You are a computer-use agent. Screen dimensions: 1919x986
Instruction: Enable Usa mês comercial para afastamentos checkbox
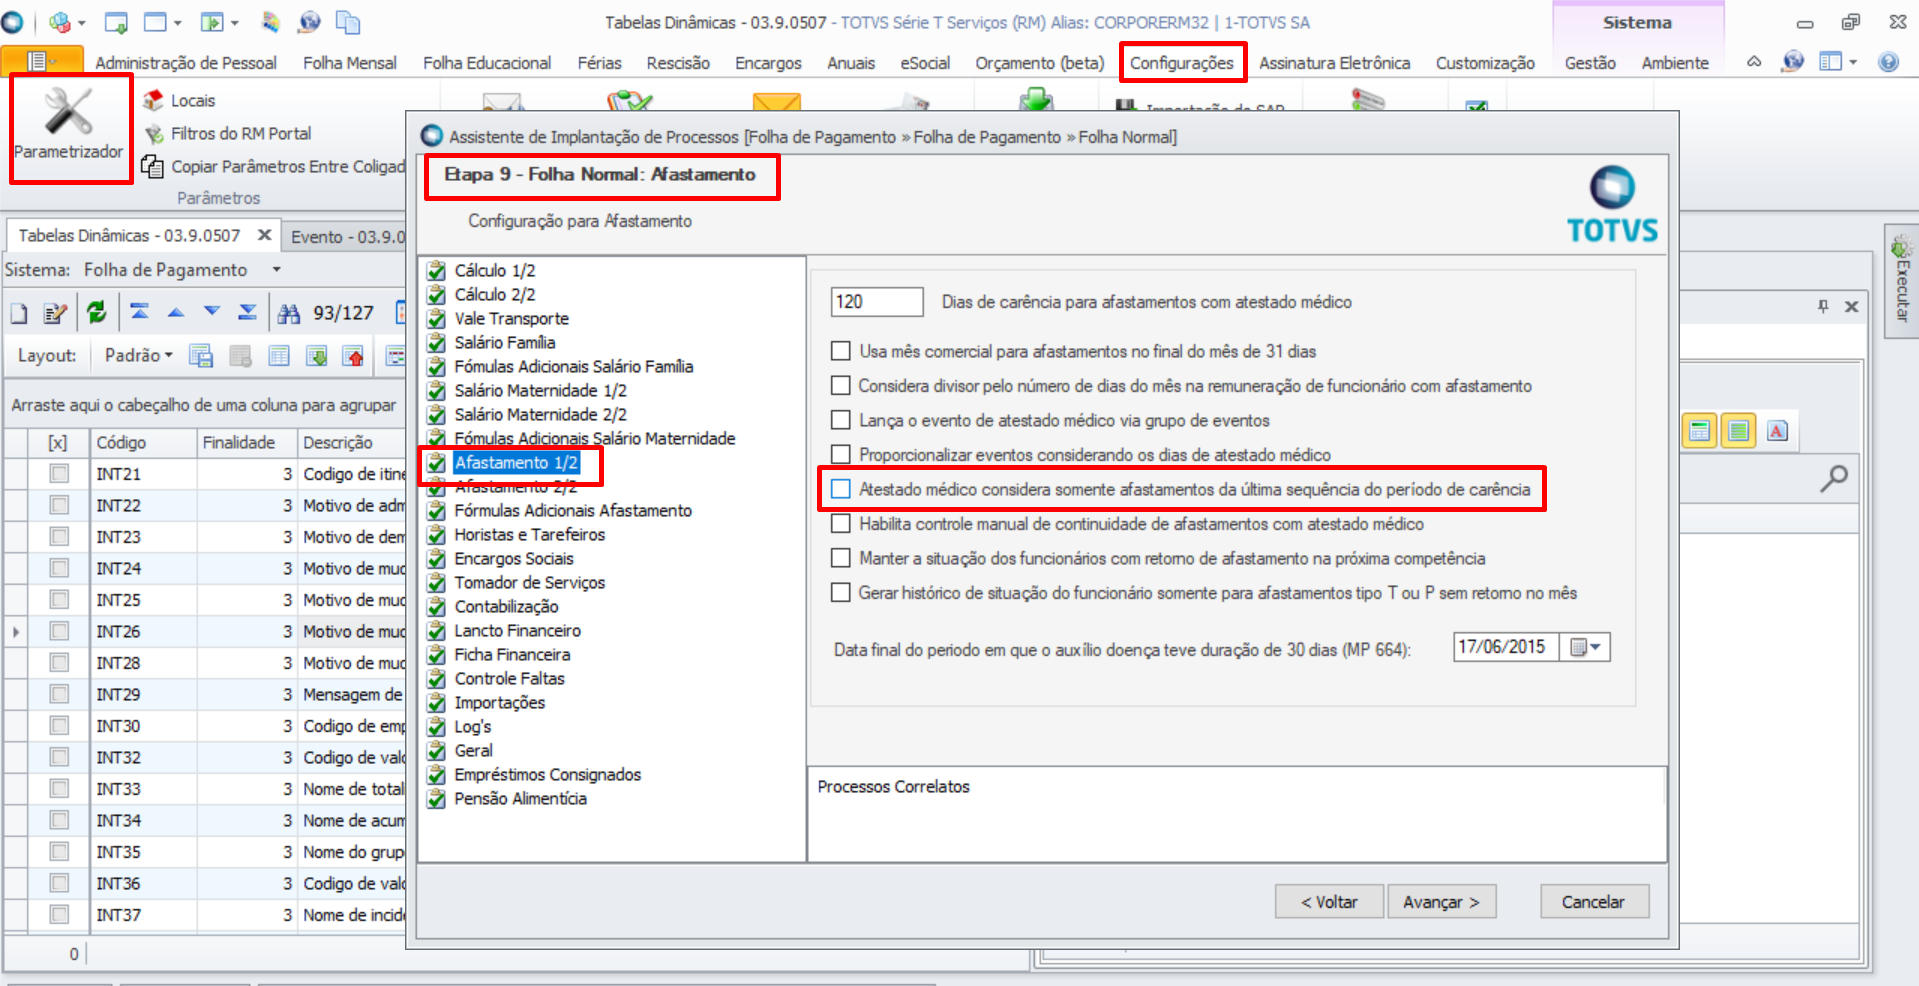point(841,351)
